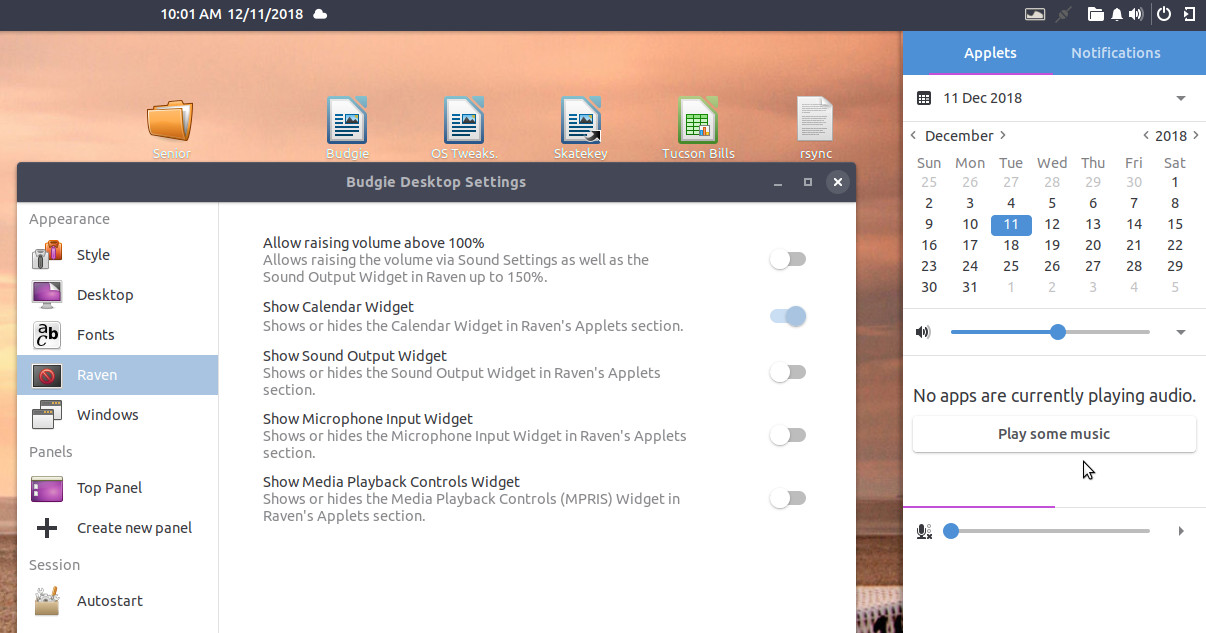Image resolution: width=1206 pixels, height=633 pixels.
Task: Expand the microphone input section arrow
Action: coord(1180,531)
